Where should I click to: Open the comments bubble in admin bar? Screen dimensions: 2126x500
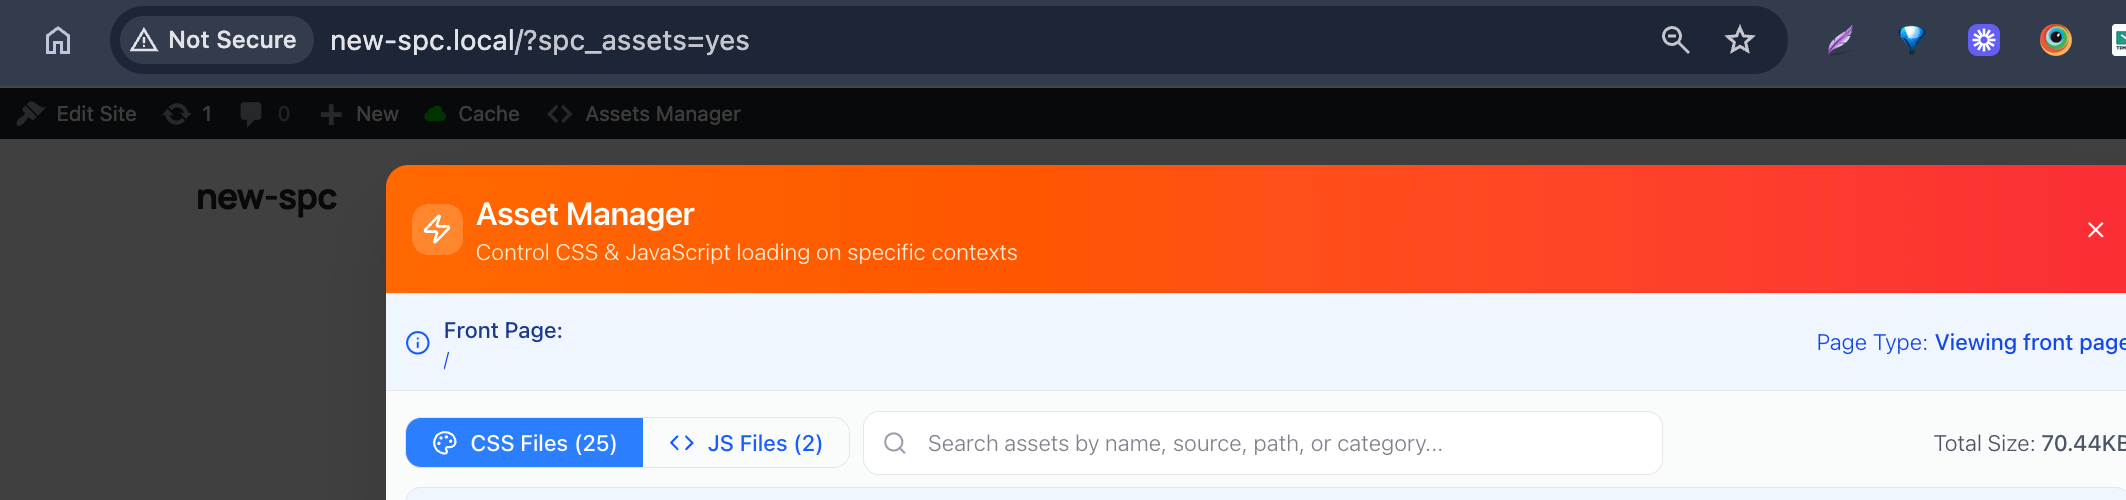coord(265,114)
